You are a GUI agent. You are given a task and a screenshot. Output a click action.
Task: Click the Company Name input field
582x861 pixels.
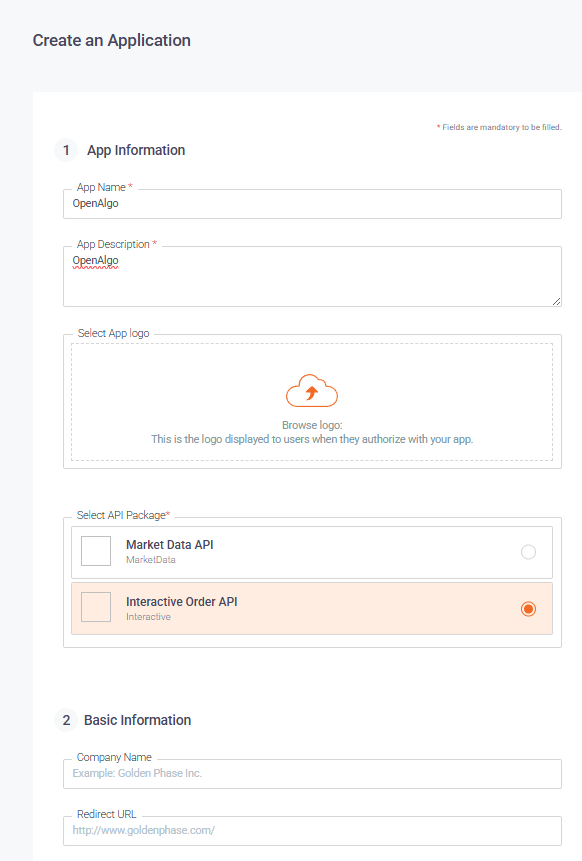pyautogui.click(x=312, y=774)
